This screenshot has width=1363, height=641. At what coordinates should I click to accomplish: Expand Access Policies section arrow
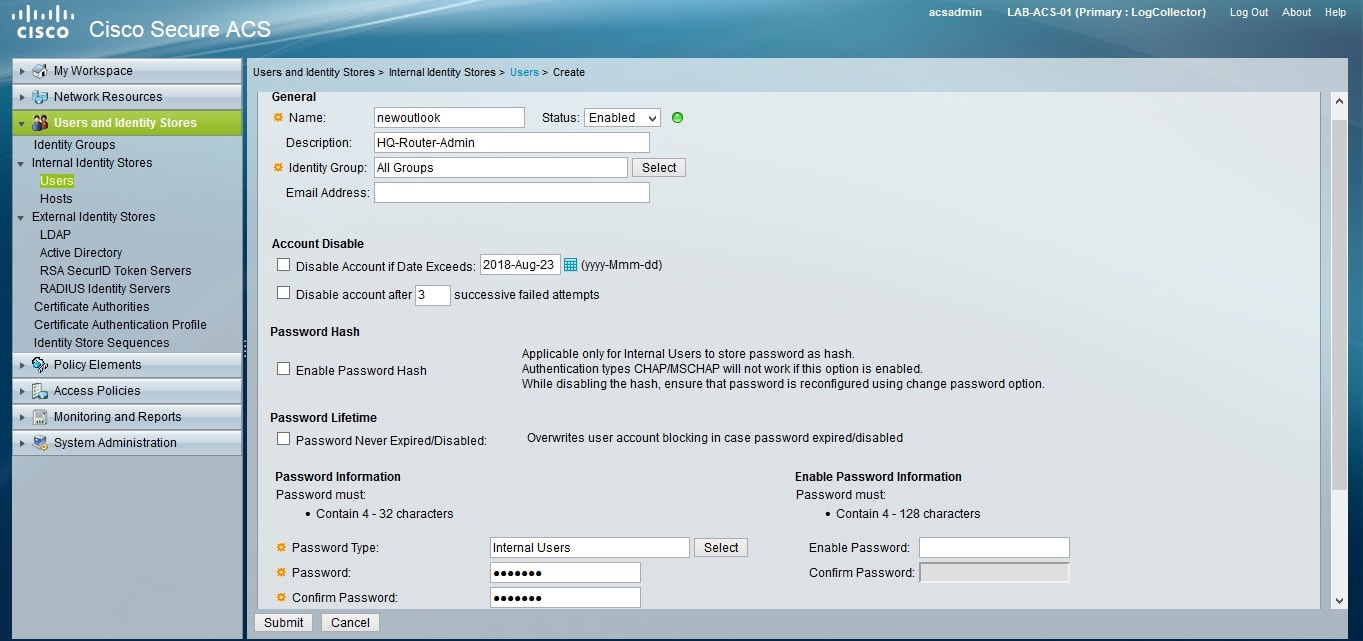point(22,391)
